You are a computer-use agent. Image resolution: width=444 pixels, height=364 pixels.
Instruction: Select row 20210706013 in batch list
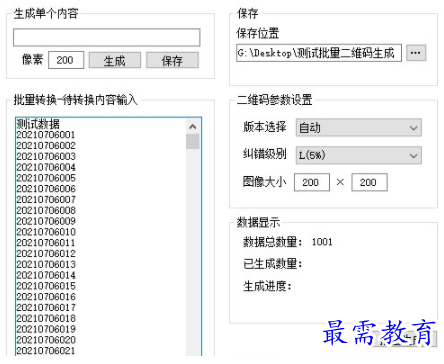46,264
